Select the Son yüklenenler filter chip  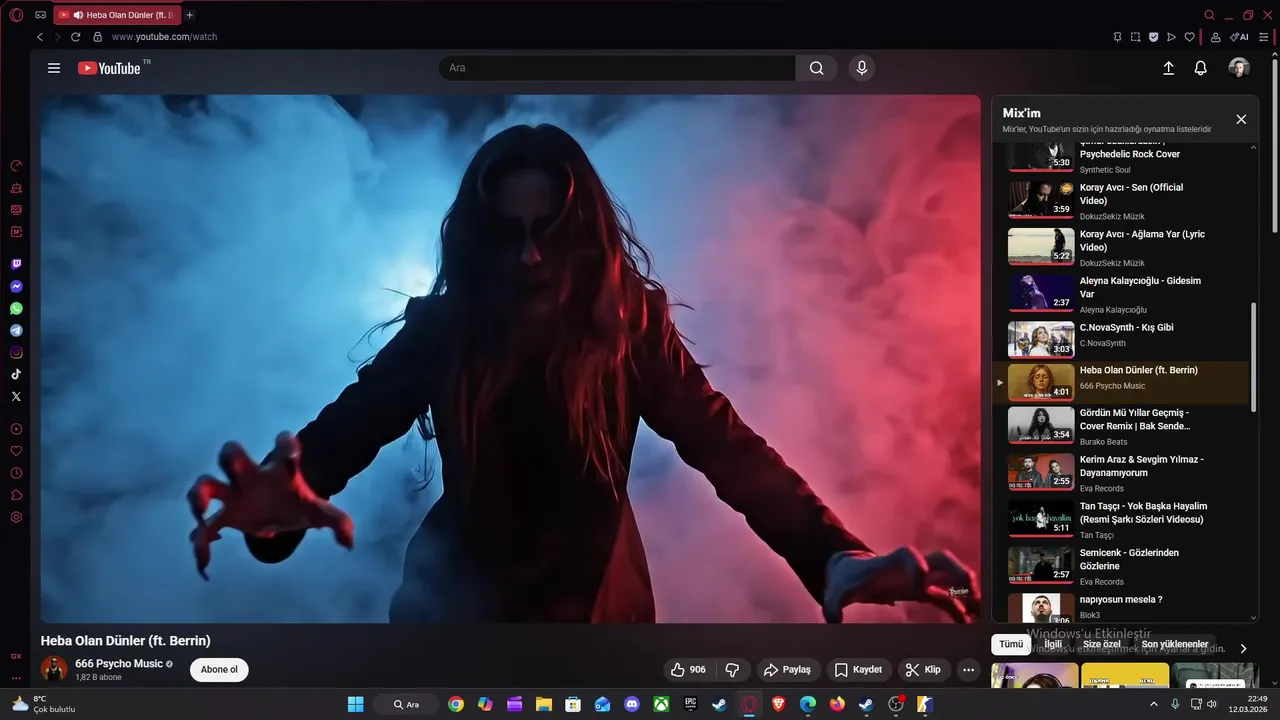(x=1175, y=645)
